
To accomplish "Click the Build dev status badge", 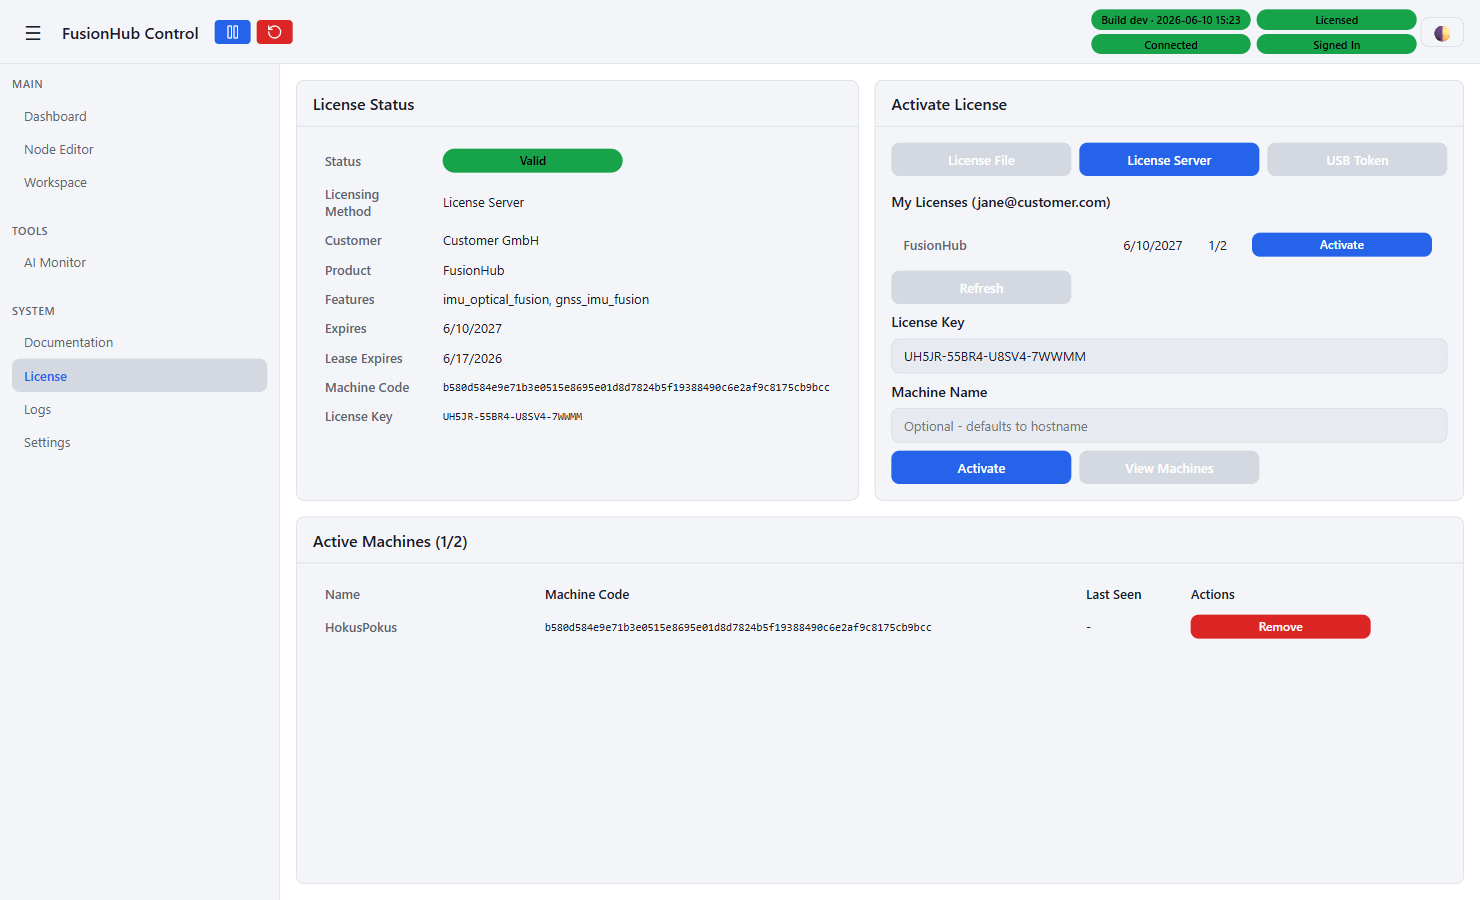I will (1171, 20).
